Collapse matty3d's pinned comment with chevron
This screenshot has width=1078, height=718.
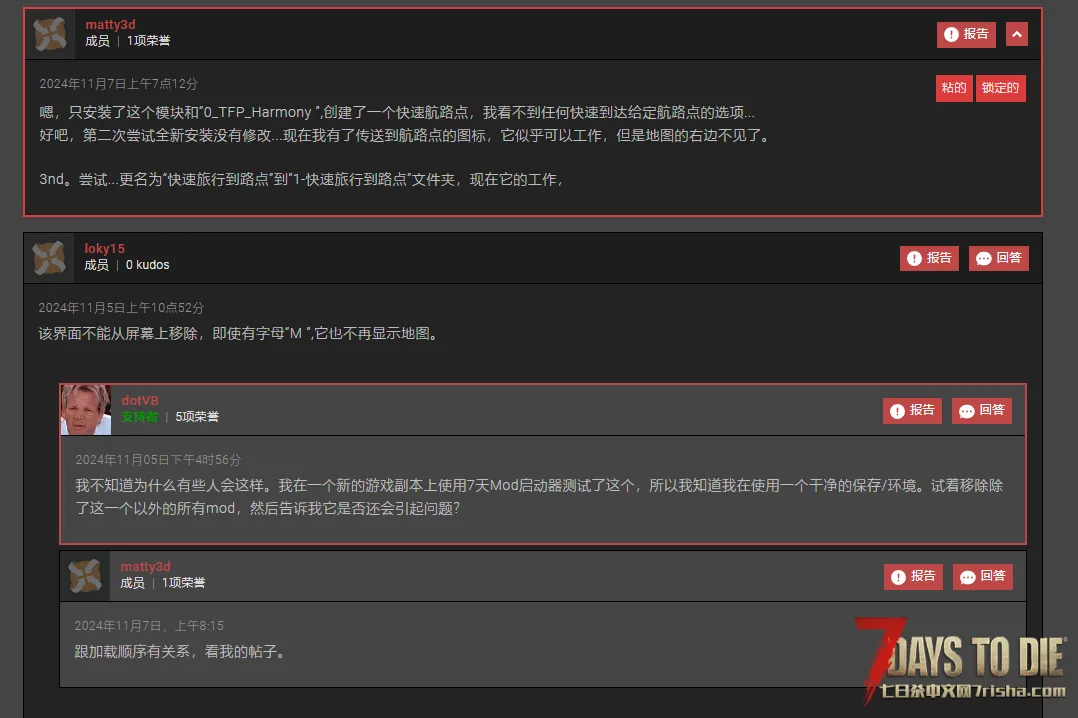(1016, 34)
